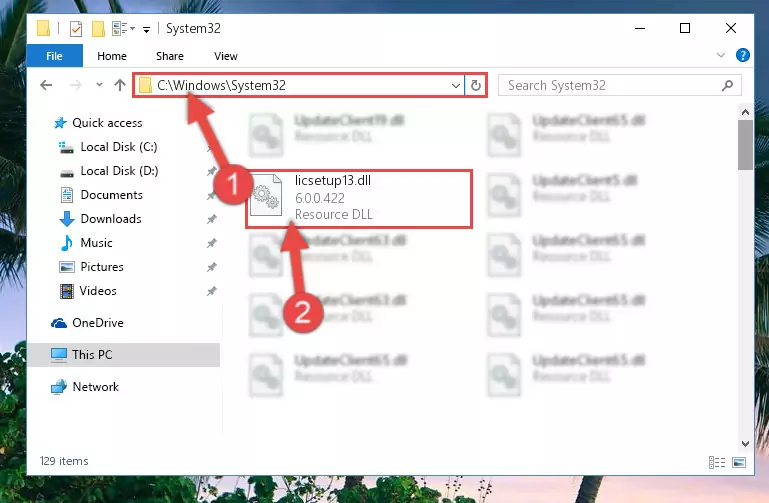This screenshot has height=503, width=769.
Task: Click the folder icon in title bar
Action: [x=44, y=28]
